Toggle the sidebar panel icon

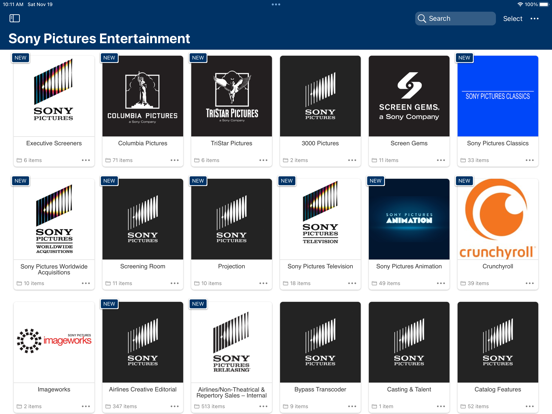point(14,18)
